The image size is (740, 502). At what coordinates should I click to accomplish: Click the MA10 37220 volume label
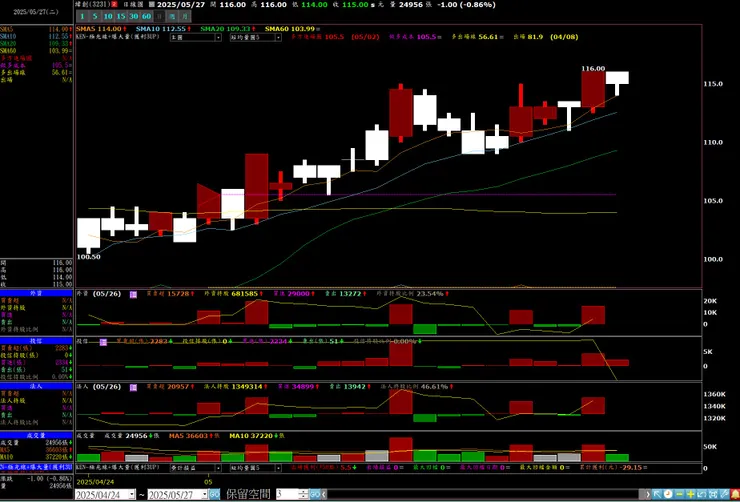pos(252,435)
